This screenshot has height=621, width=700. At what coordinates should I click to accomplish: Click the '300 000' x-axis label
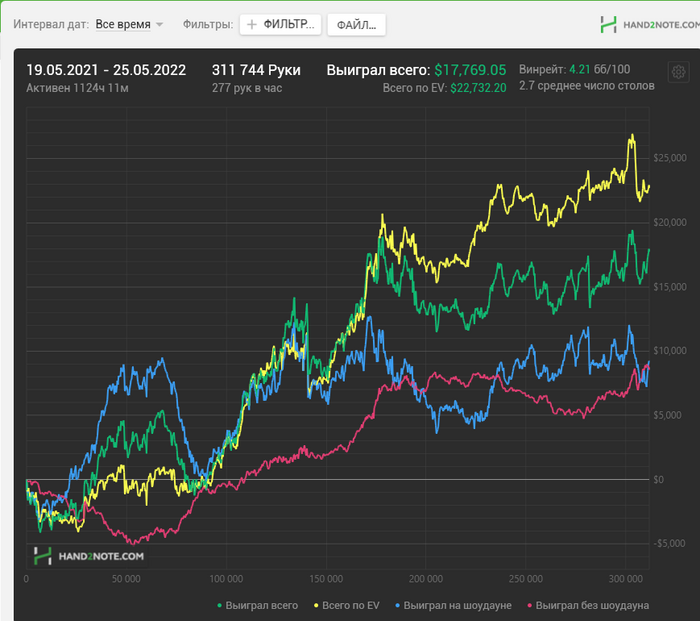[x=626, y=579]
